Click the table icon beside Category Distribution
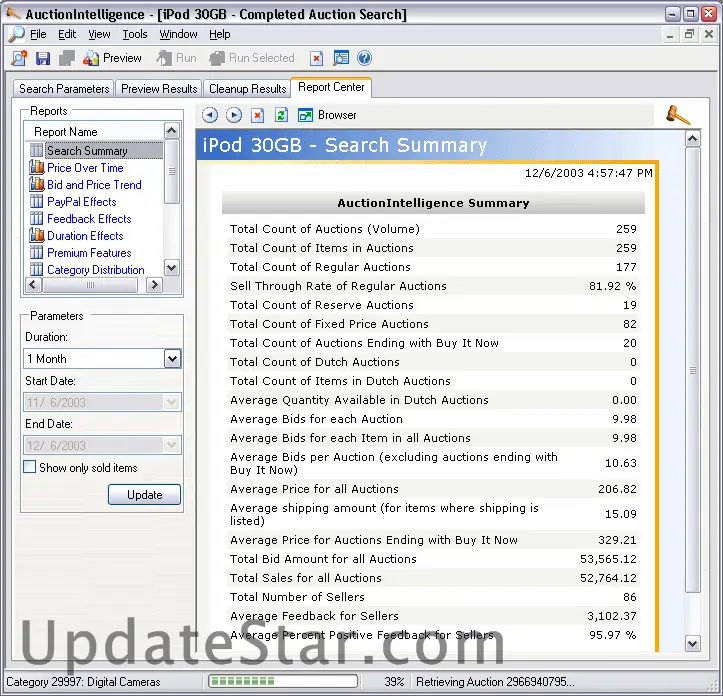723x696 pixels. click(36, 269)
